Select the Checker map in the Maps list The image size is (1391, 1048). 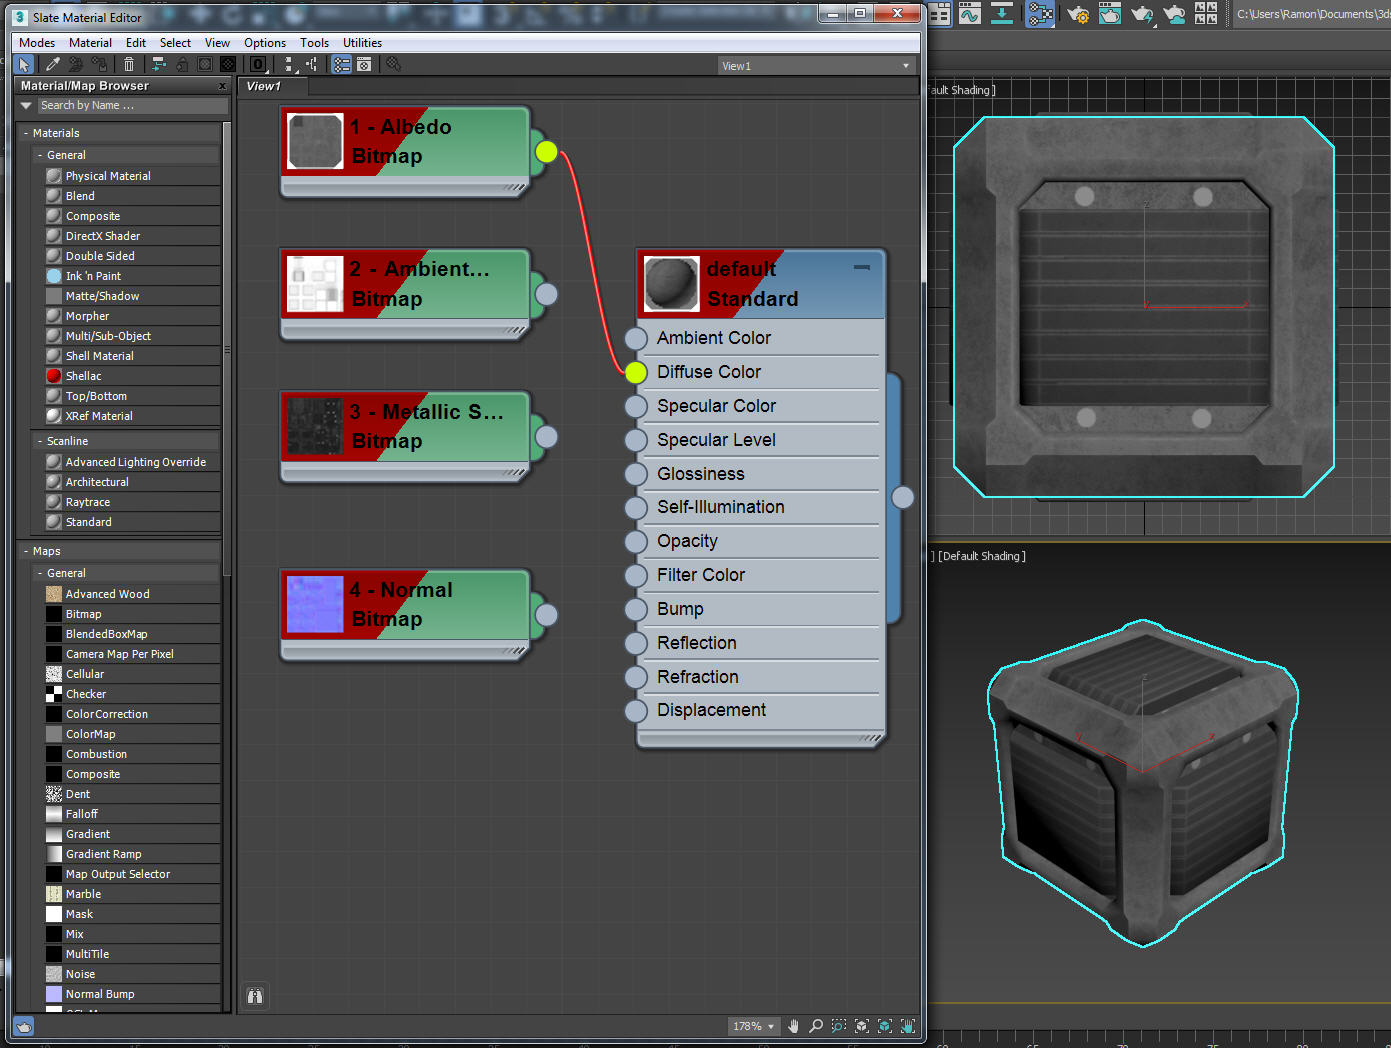[84, 693]
